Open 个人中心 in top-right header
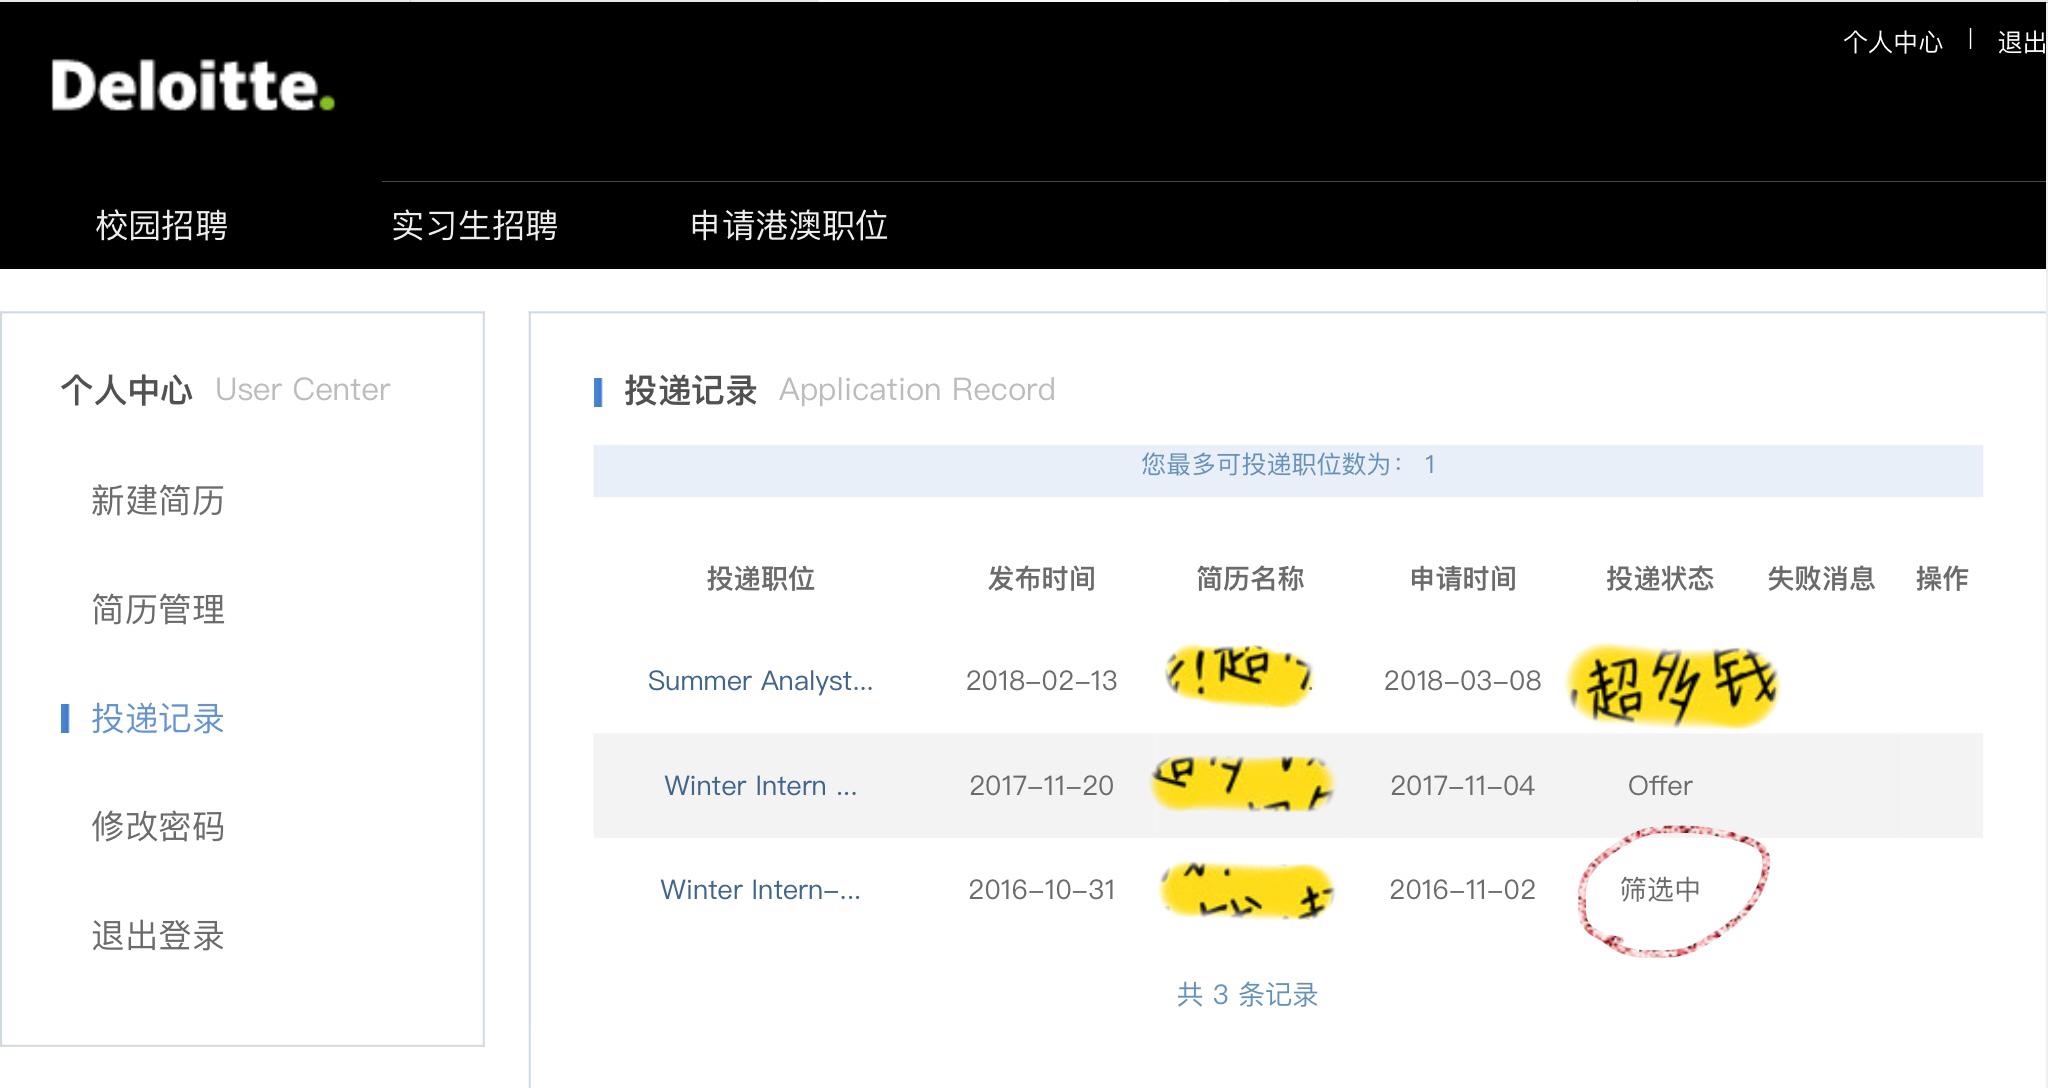Image resolution: width=2048 pixels, height=1088 pixels. 1892,42
